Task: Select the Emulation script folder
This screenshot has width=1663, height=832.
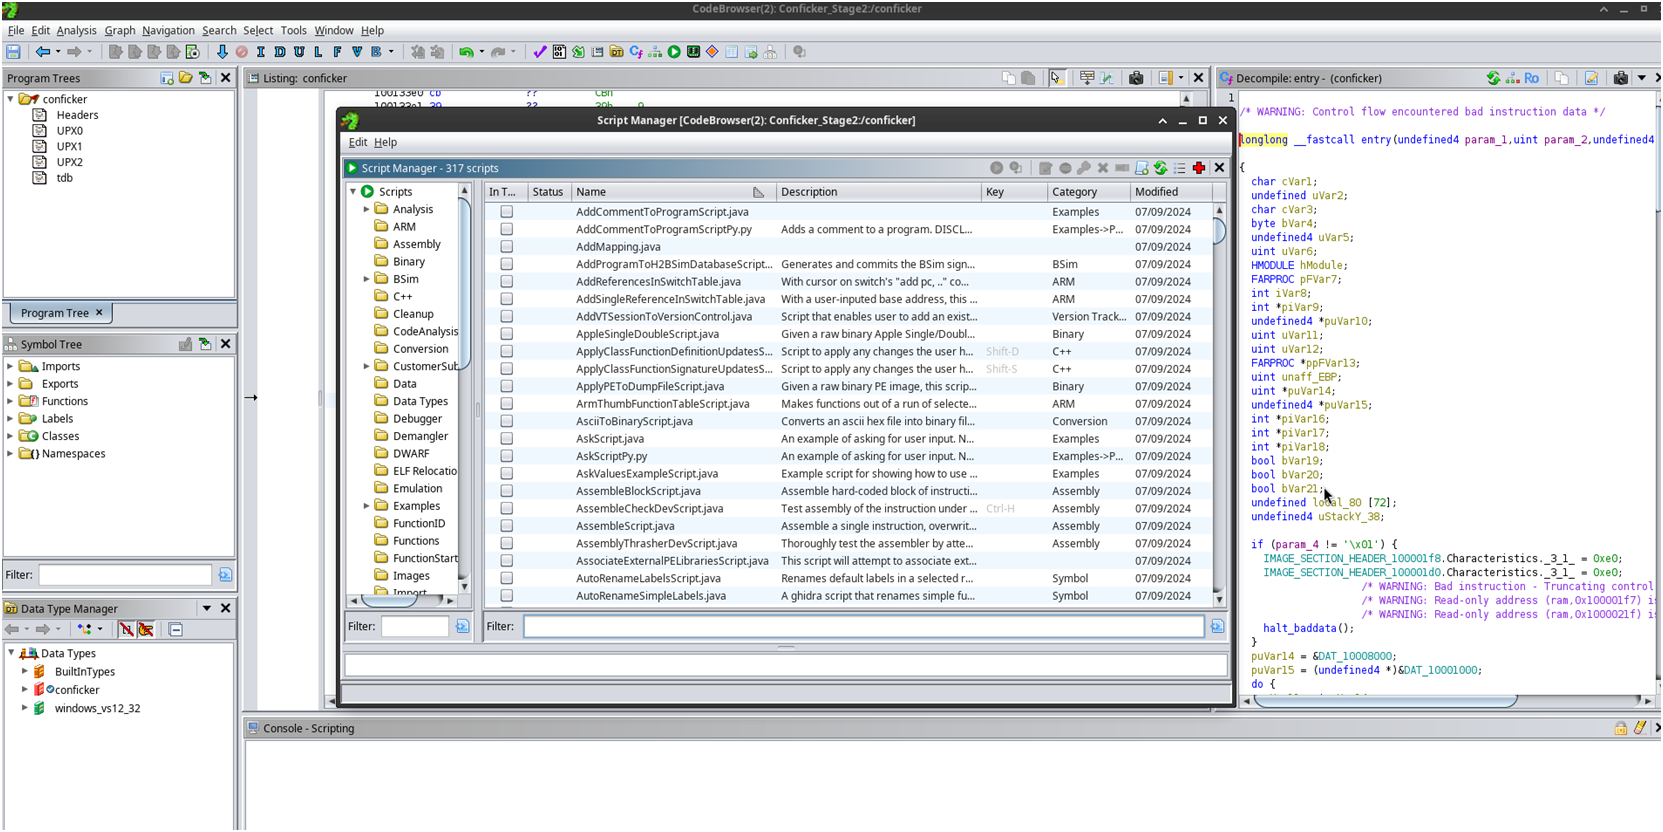Action: click(x=417, y=488)
